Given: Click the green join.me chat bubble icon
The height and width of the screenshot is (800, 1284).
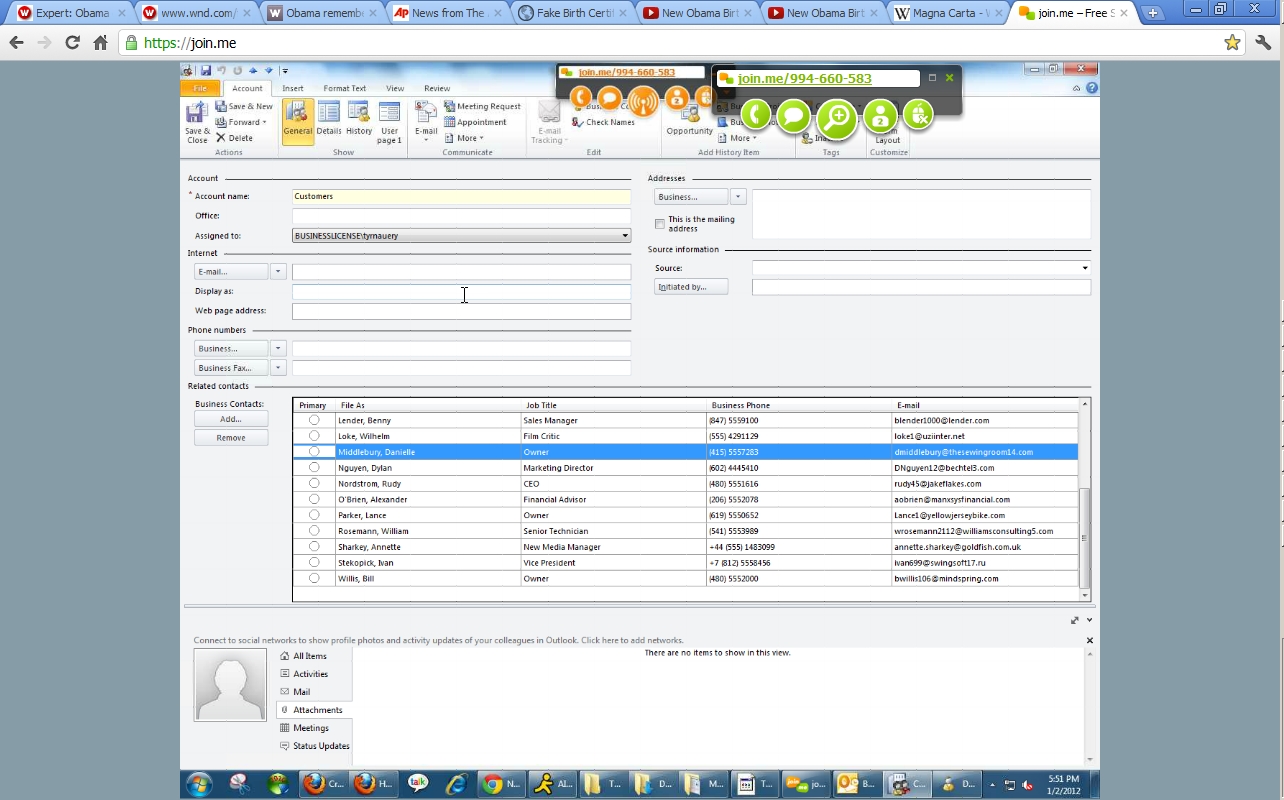Looking at the screenshot, I should (794, 116).
